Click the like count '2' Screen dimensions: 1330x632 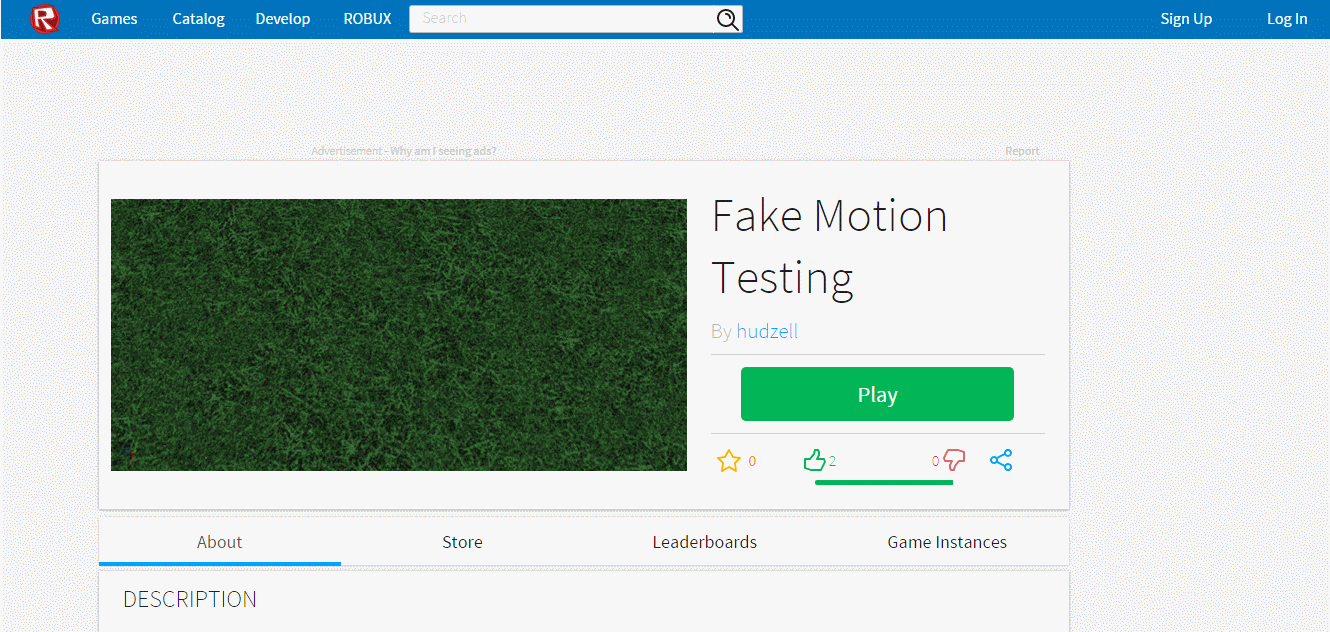(832, 461)
